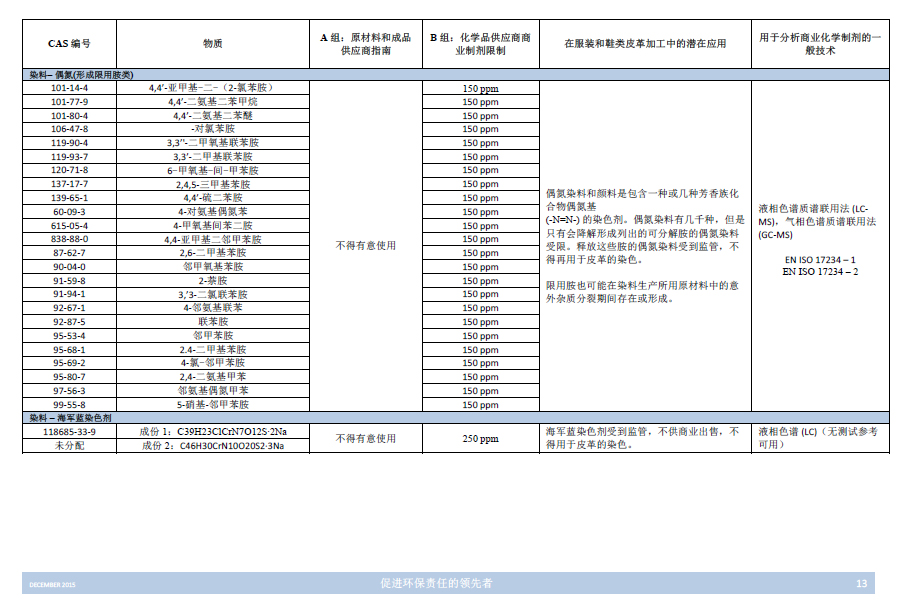Click the 250 ppm limit cell
Image resolution: width=919 pixels, height=615 pixels.
480,439
